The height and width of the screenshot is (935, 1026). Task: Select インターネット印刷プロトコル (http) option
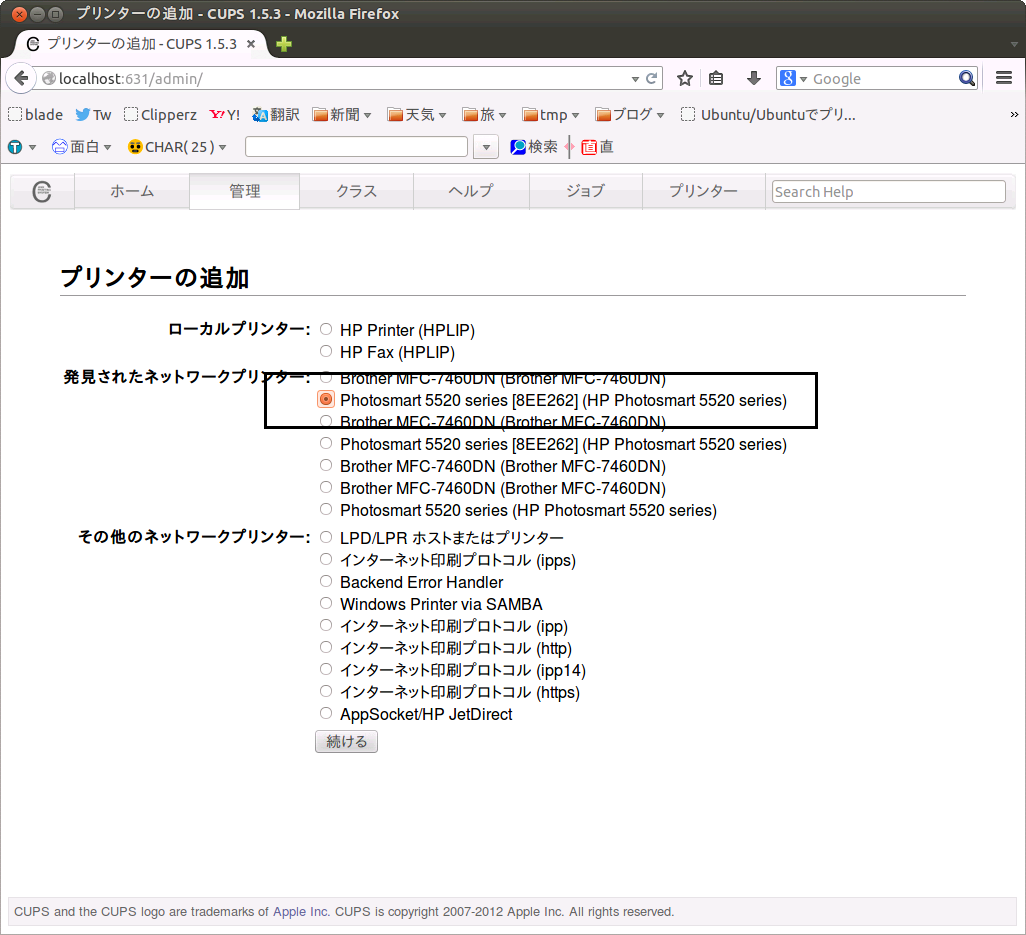click(326, 647)
